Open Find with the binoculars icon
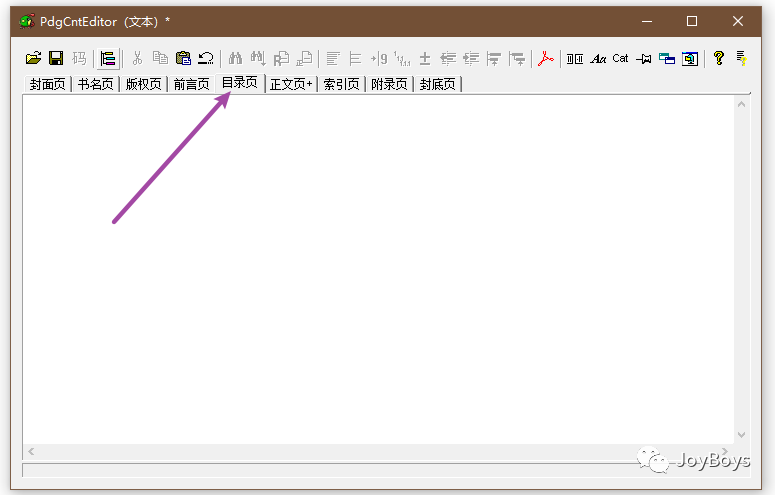775x495 pixels. (x=235, y=58)
